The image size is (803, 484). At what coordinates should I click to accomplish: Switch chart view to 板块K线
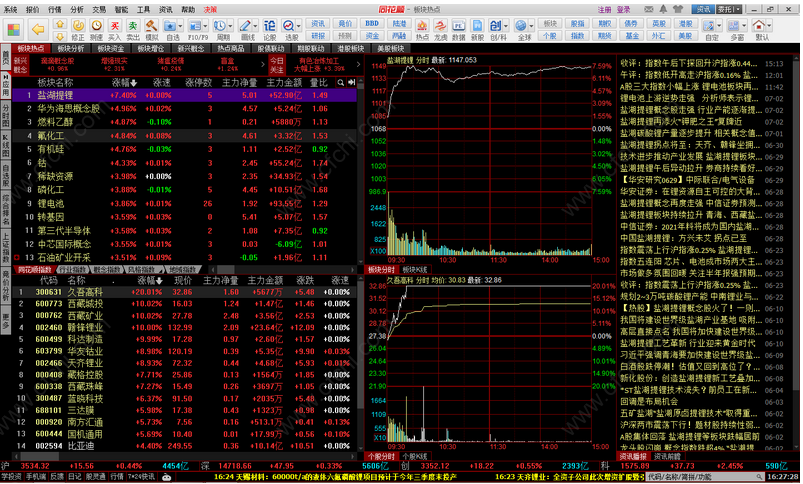pos(414,269)
